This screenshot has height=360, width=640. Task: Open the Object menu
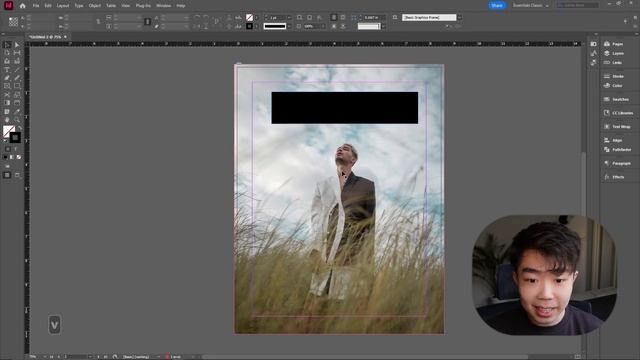[95, 6]
